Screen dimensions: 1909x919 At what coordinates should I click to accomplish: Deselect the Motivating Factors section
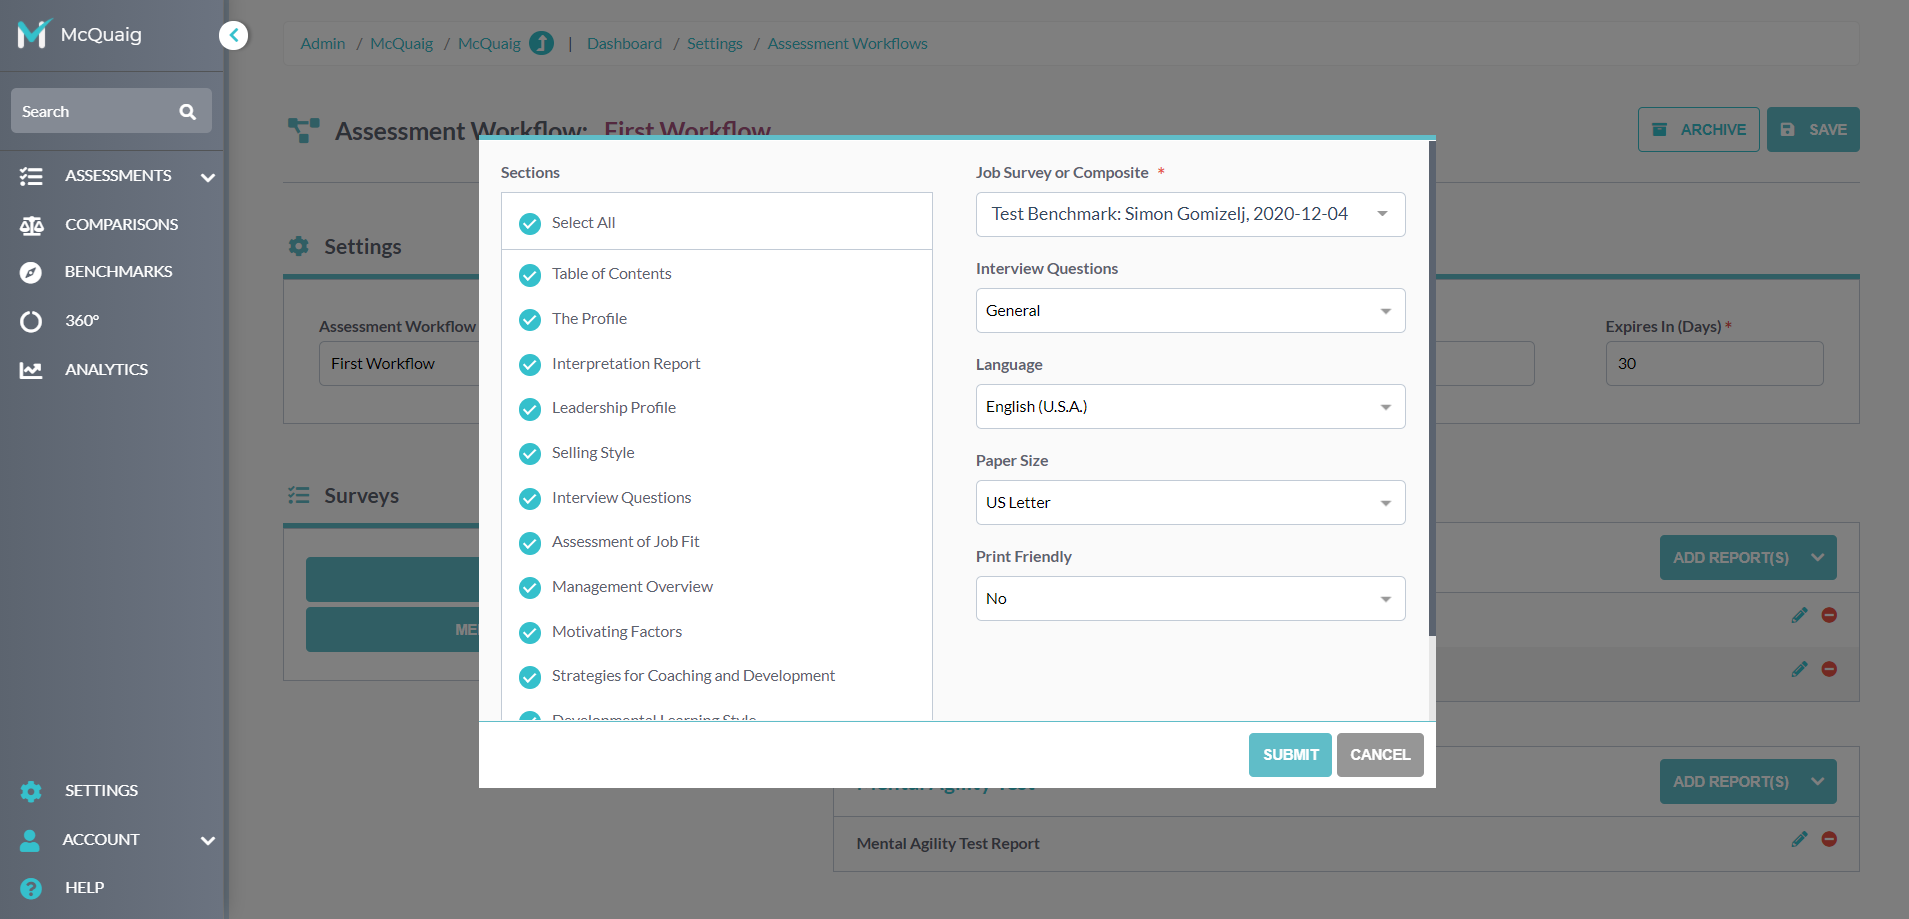[x=529, y=633]
